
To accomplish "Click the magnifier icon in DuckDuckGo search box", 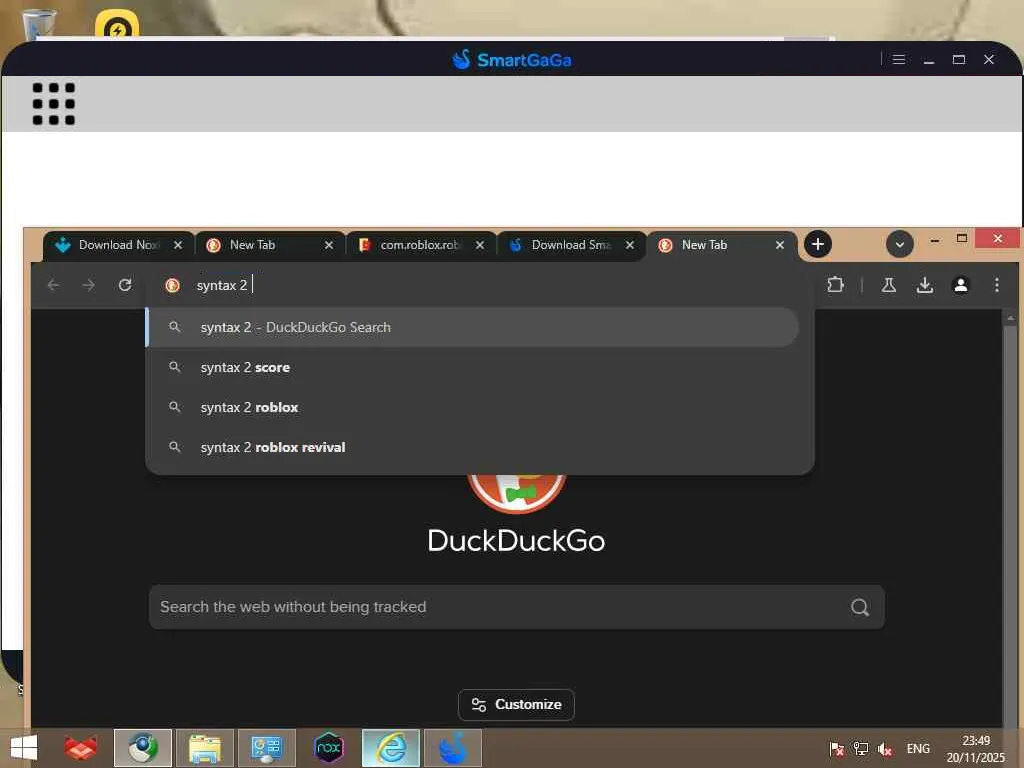I will pyautogui.click(x=860, y=607).
